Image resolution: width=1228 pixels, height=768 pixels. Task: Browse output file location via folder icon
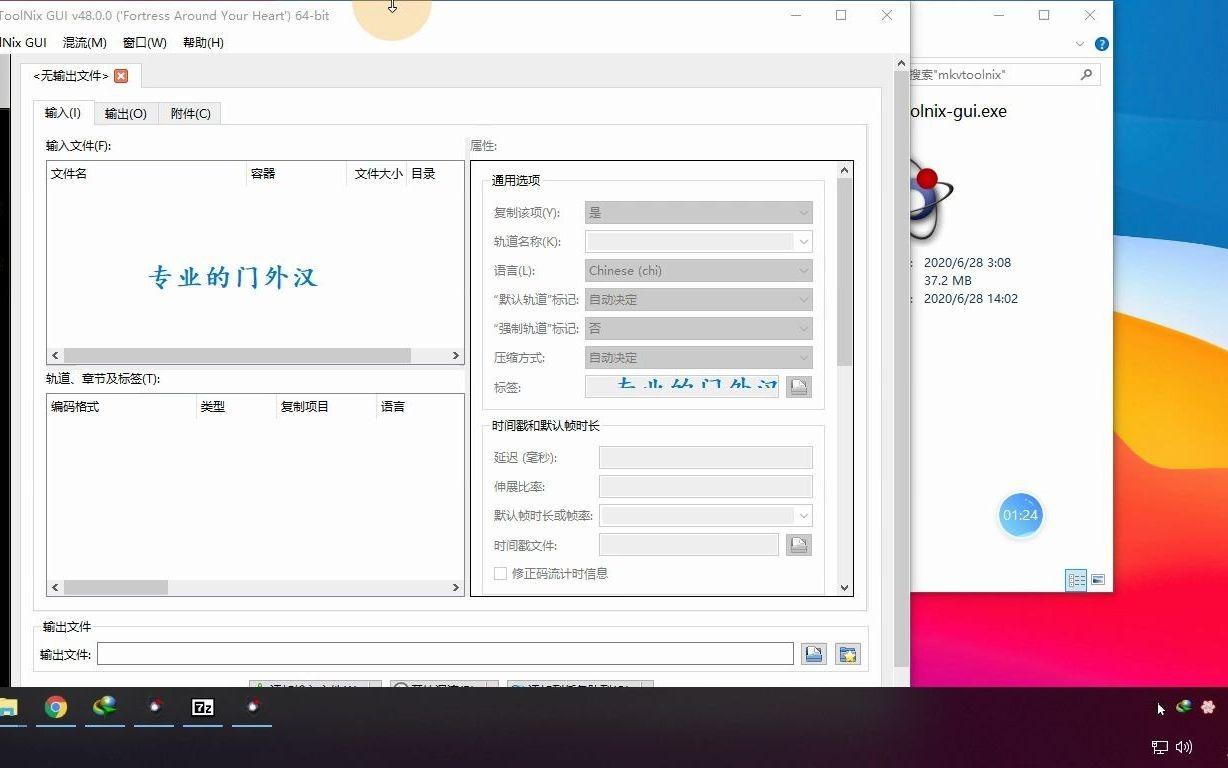pyautogui.click(x=813, y=653)
